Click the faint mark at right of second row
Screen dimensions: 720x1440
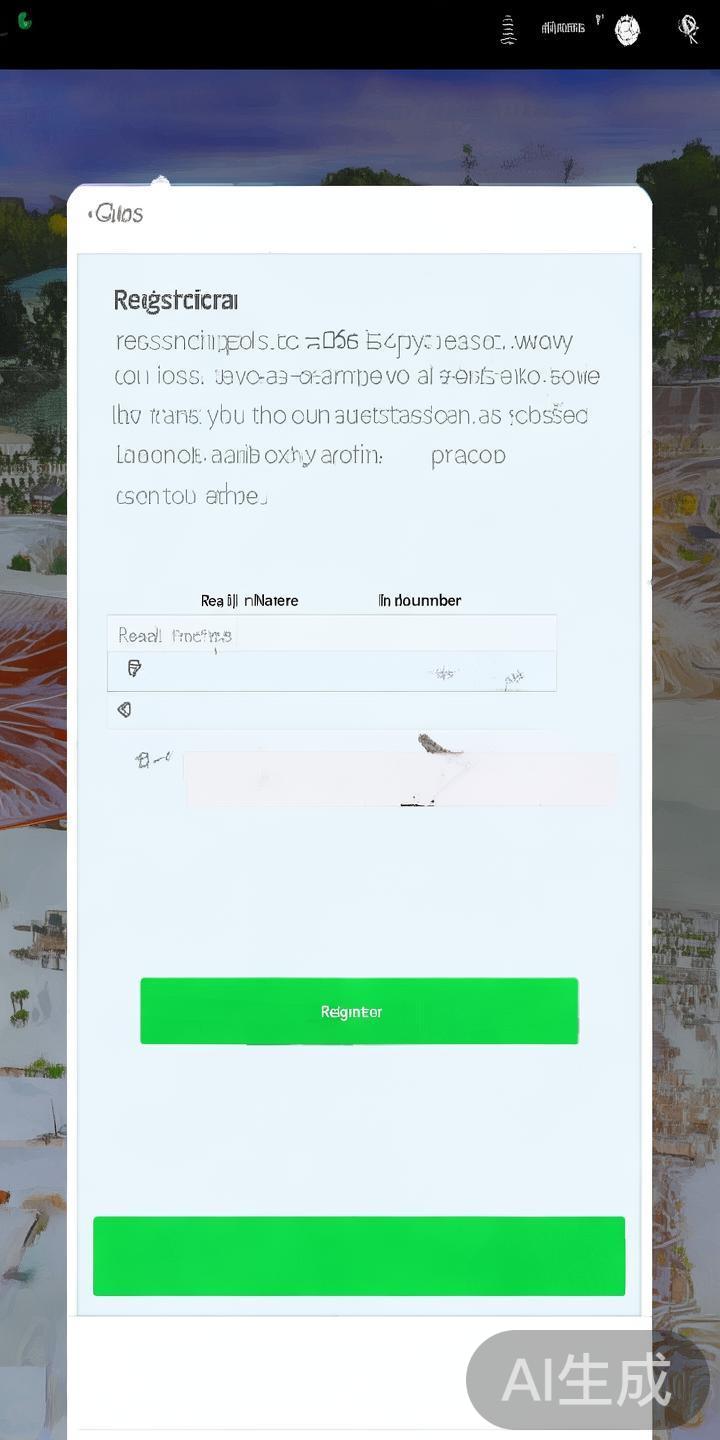(x=513, y=680)
